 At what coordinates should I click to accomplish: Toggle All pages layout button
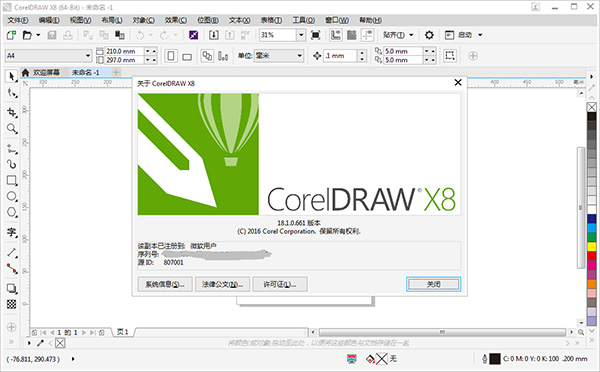pos(207,56)
